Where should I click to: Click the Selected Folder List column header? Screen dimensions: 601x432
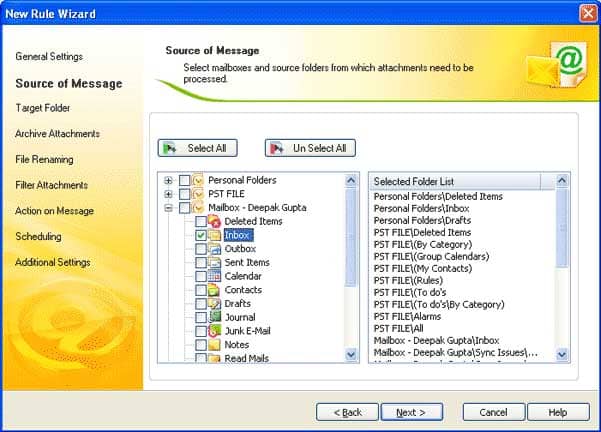(x=455, y=181)
